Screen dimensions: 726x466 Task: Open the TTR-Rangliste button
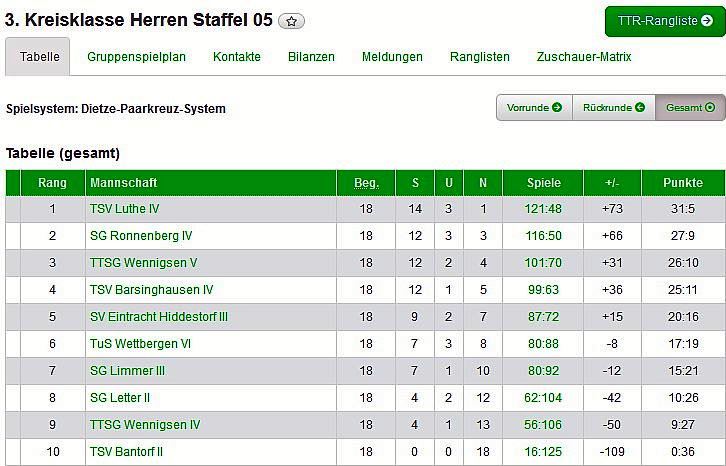point(665,21)
